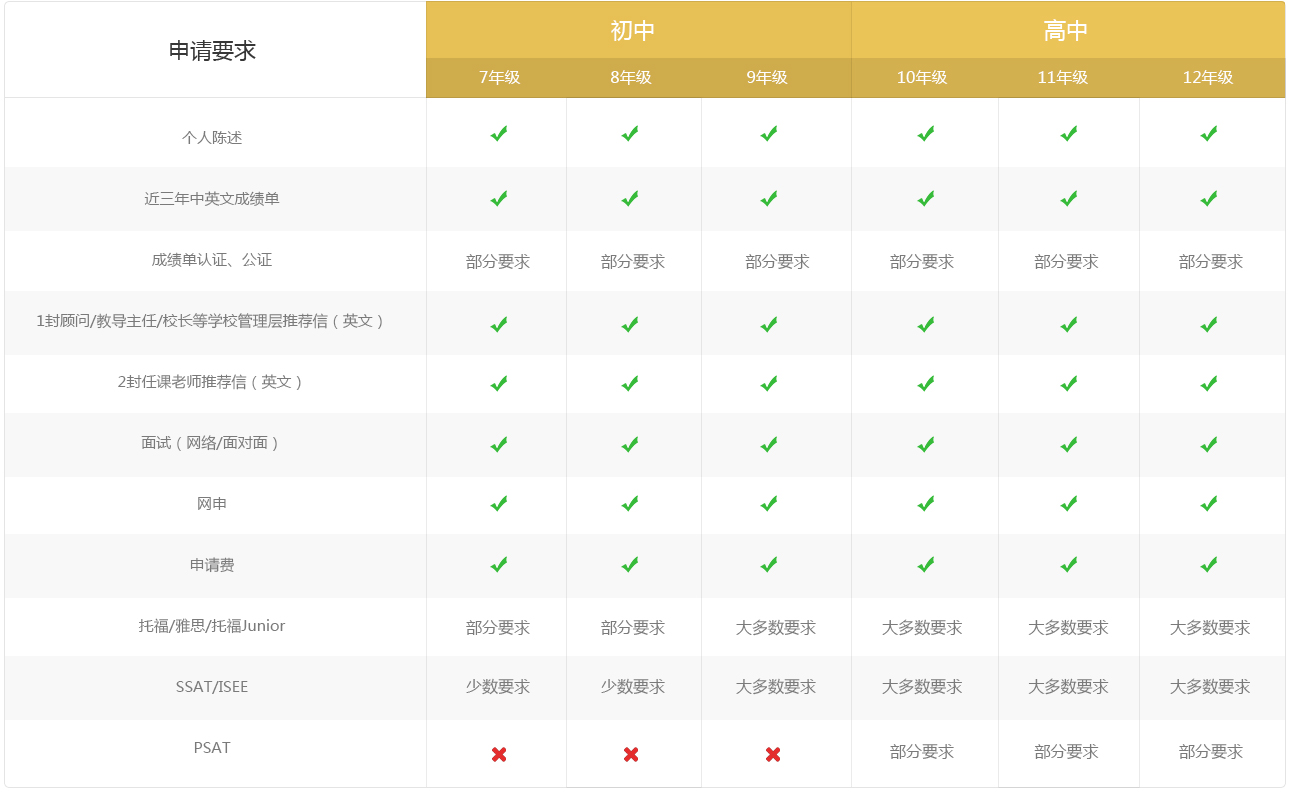Screen dimensions: 1292x792
Task: Click the 申请费 checkmark under 10年级
Action: point(926,564)
